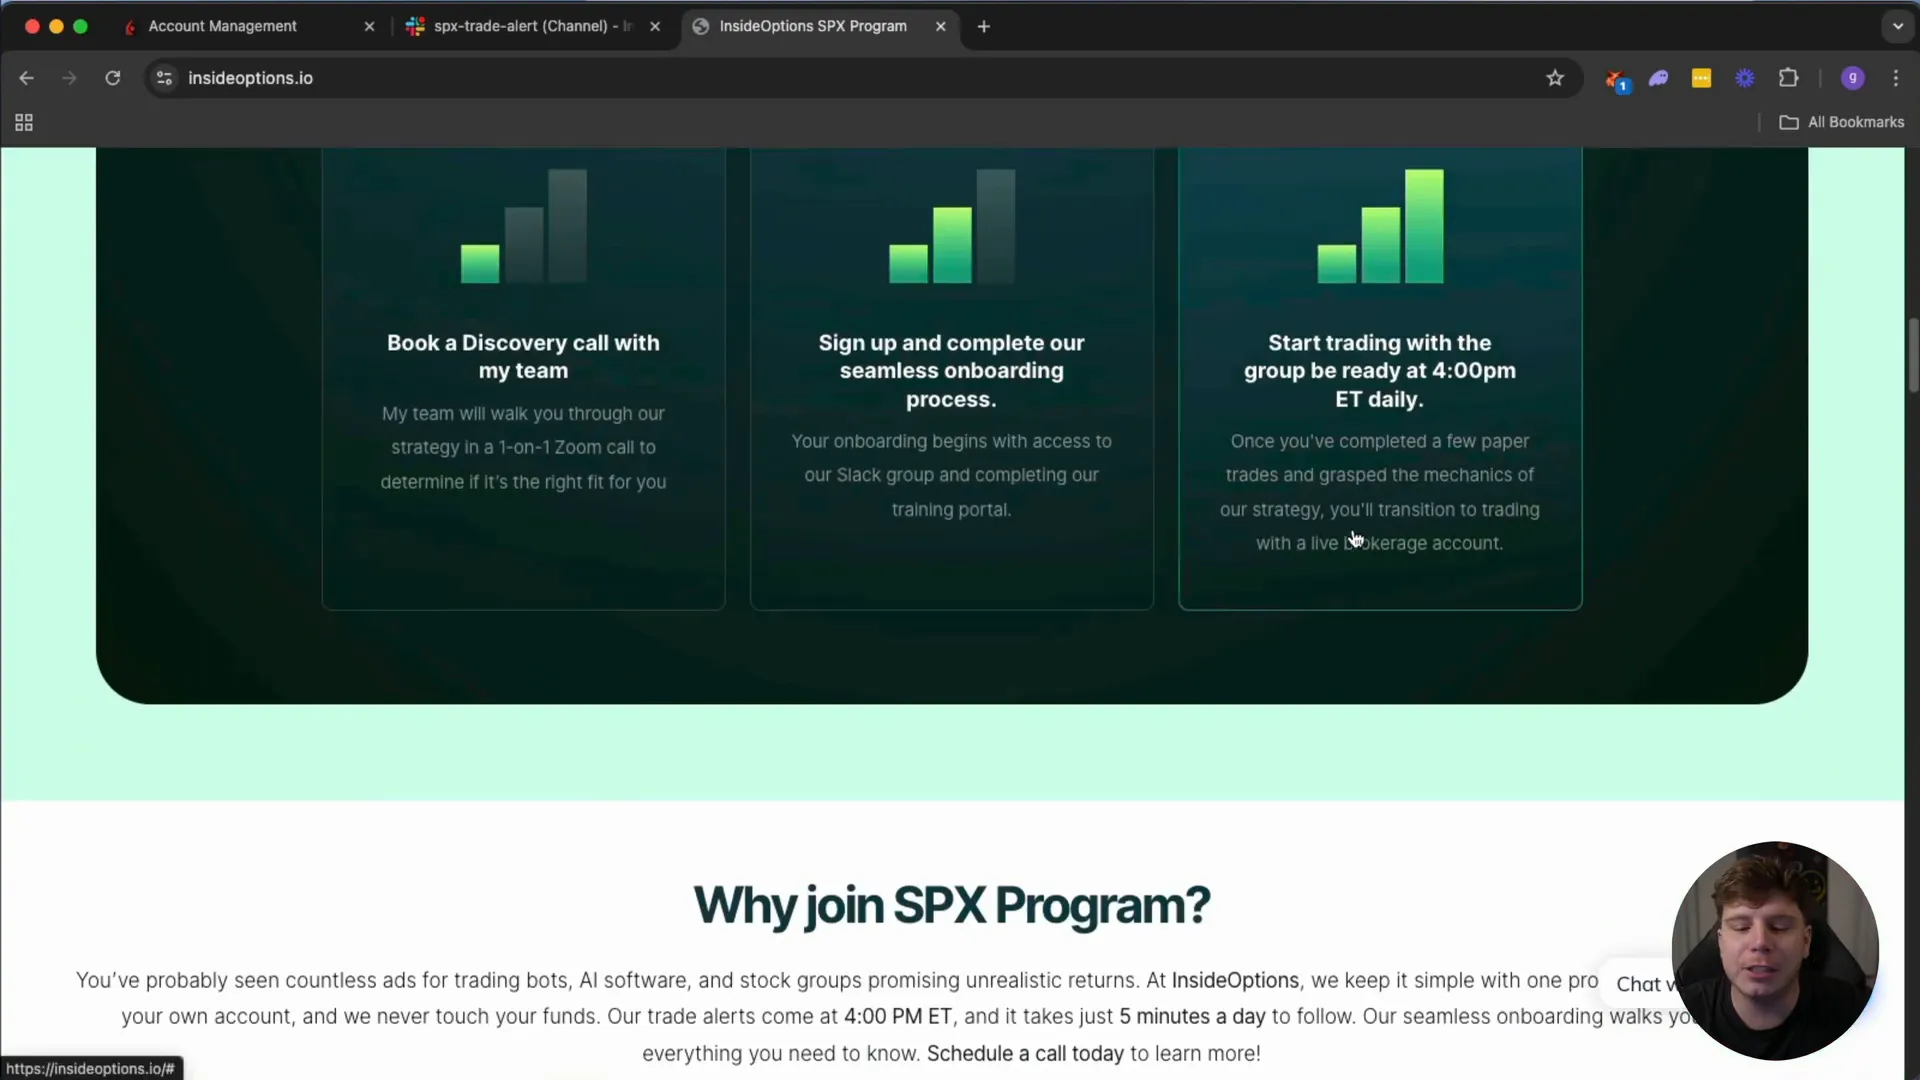Viewport: 1920px width, 1080px height.
Task: Click 'Sign up and complete our seamless onboarding' heading
Action: 951,371
